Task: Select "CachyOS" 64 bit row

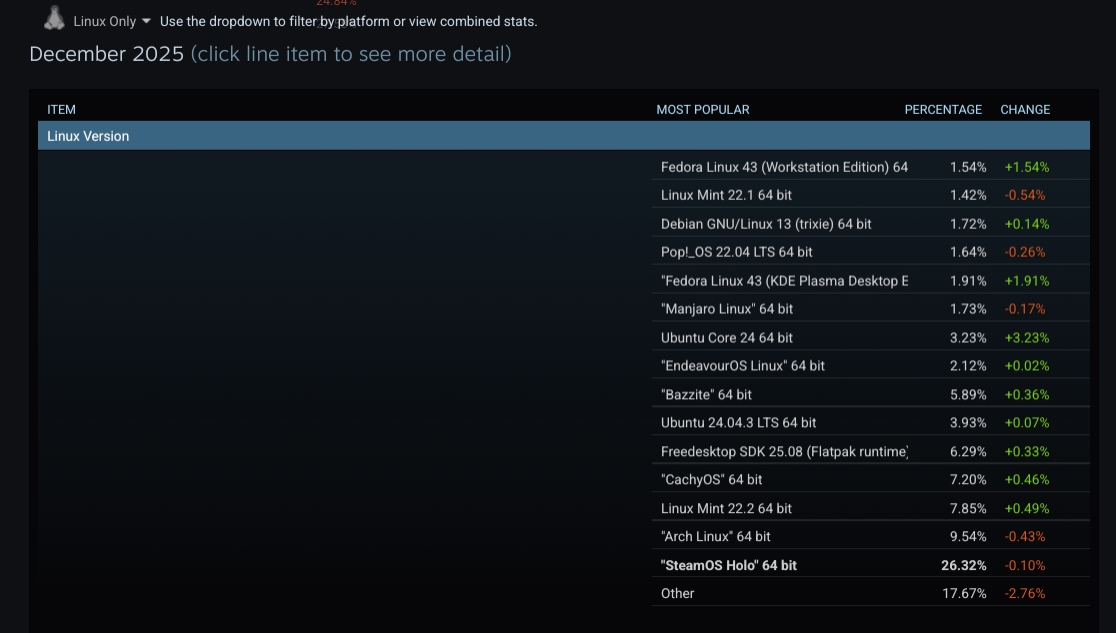Action: coord(870,480)
